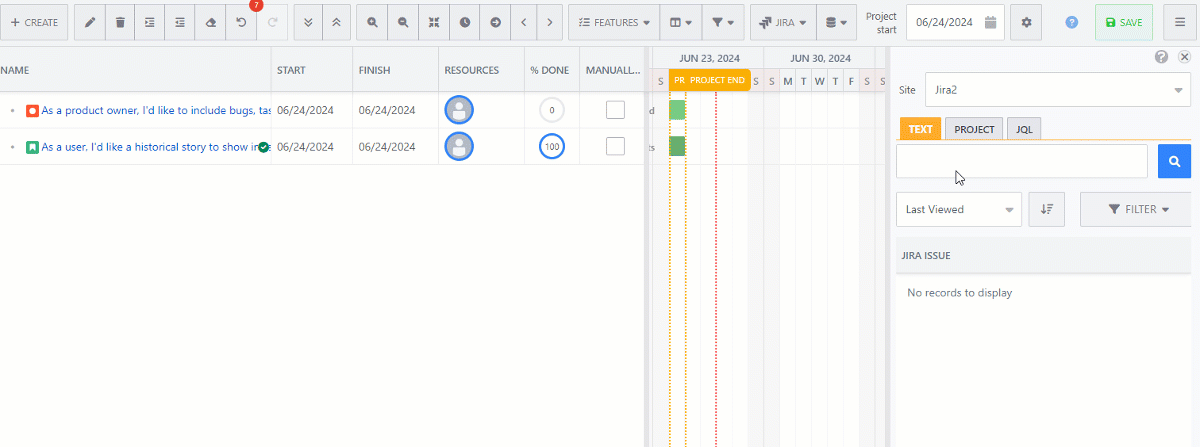This screenshot has height=447, width=1200.
Task: Switch to the Project tab
Action: 973,129
